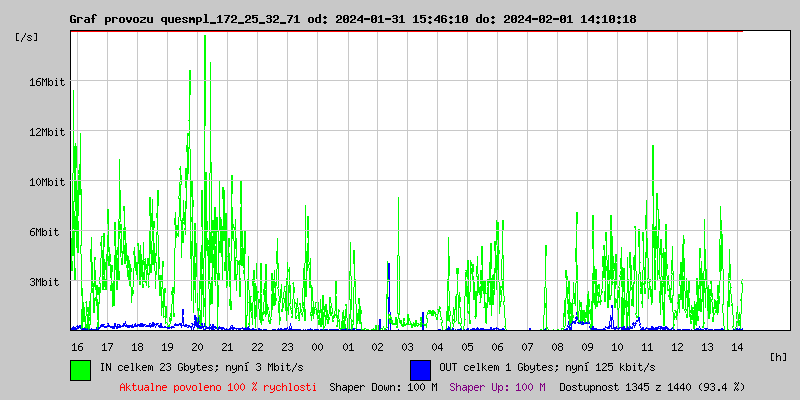Click the 12Mbit y-axis label
This screenshot has height=400, width=800.
47,132
